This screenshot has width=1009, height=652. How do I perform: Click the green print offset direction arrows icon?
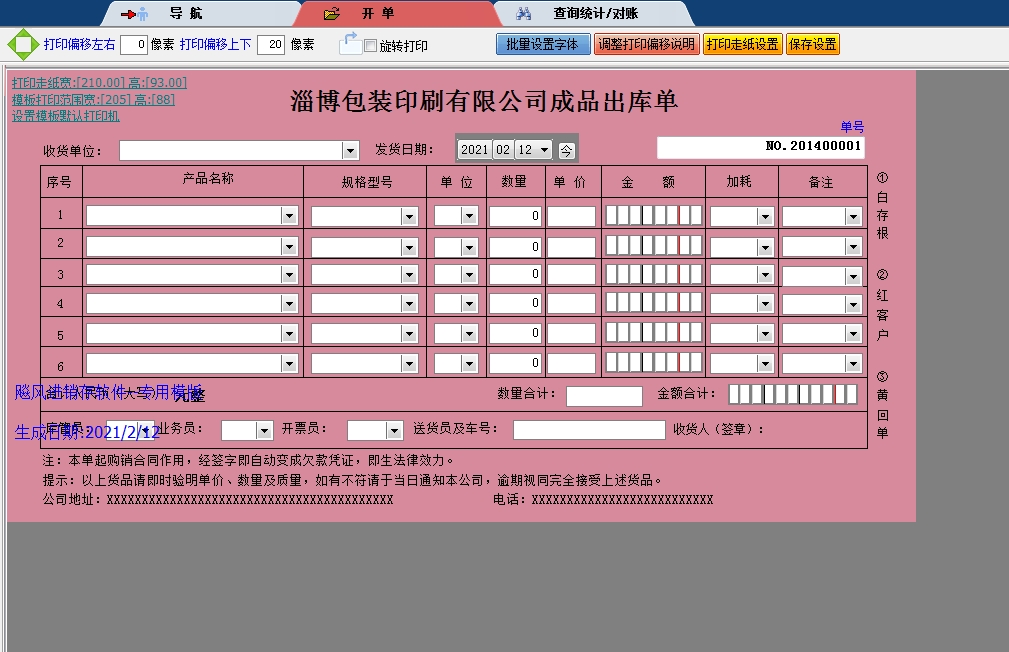(22, 45)
